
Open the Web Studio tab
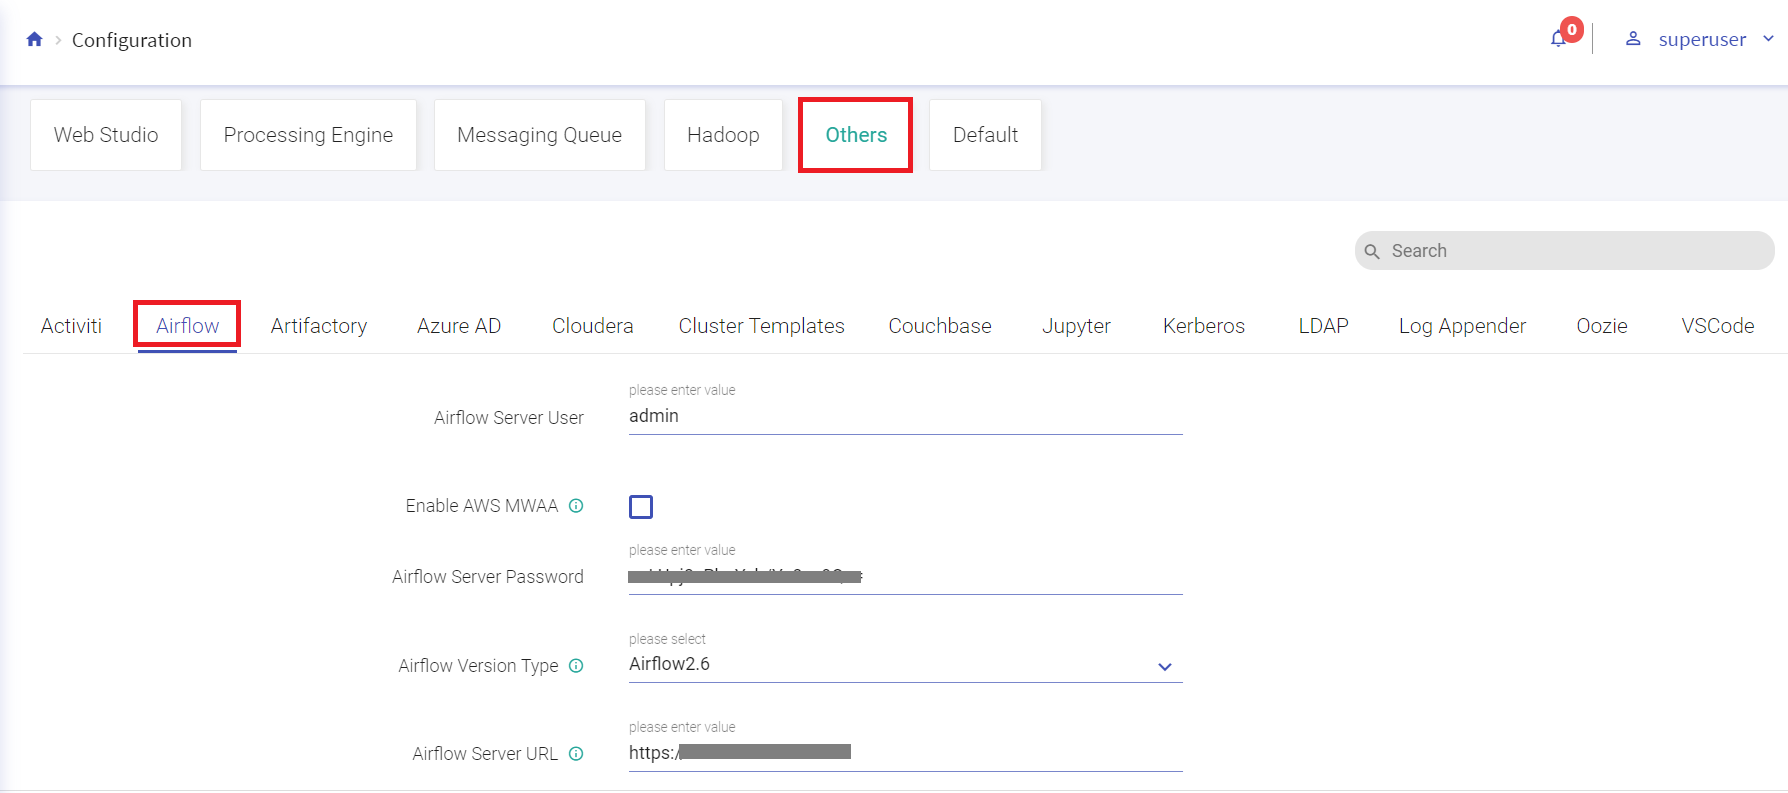click(106, 135)
